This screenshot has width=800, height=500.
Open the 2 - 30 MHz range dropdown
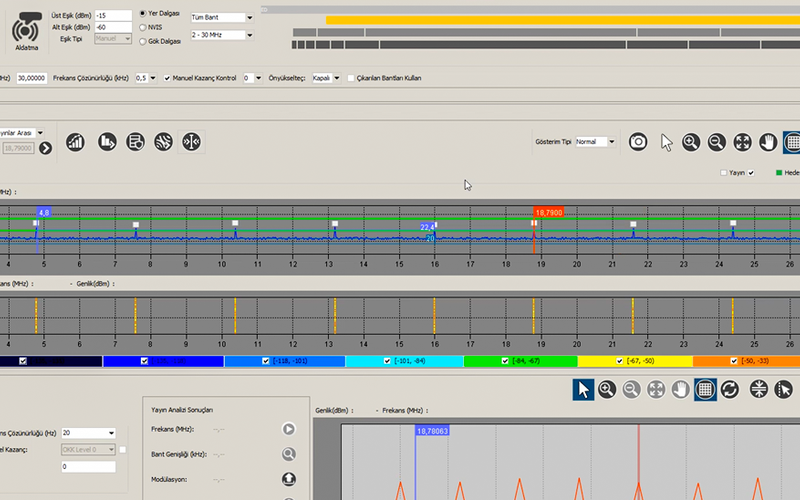pyautogui.click(x=222, y=35)
